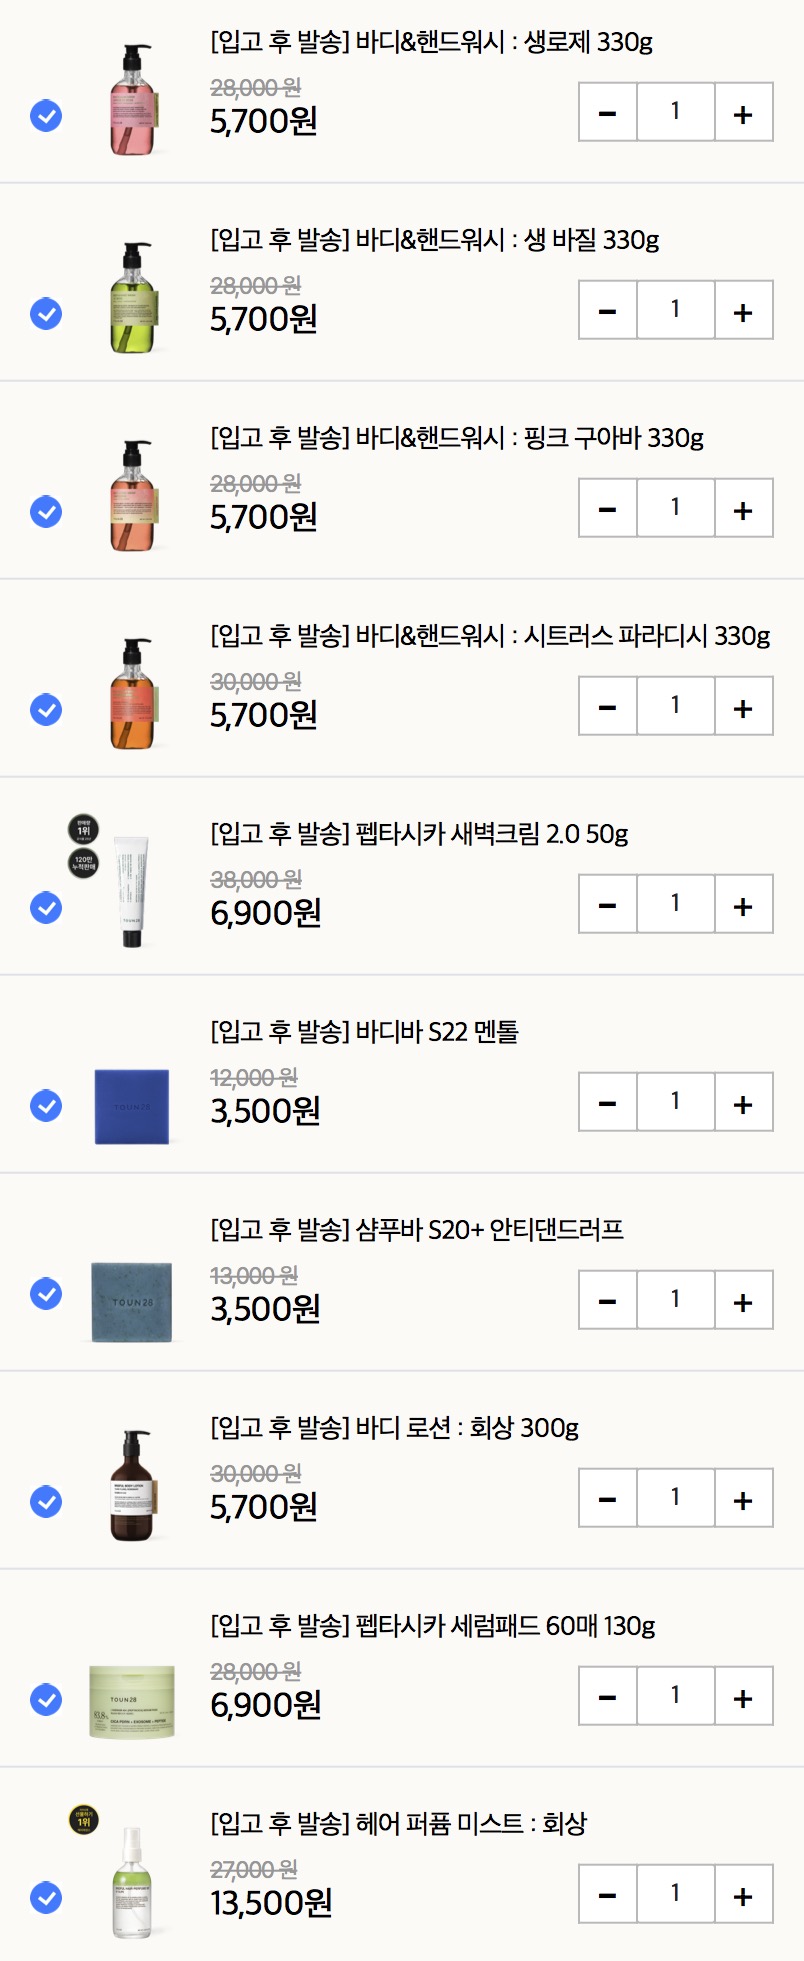Uncheck the 생로제 330g body wash item
Screen dimensions: 804x1961
pos(46,116)
